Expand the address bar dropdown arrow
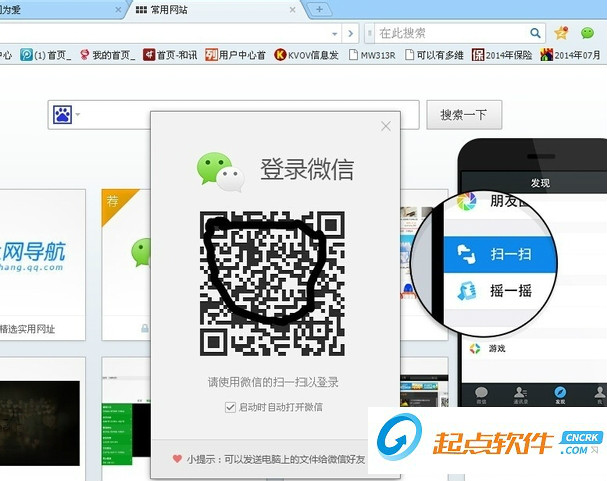This screenshot has width=607, height=481. [334, 34]
